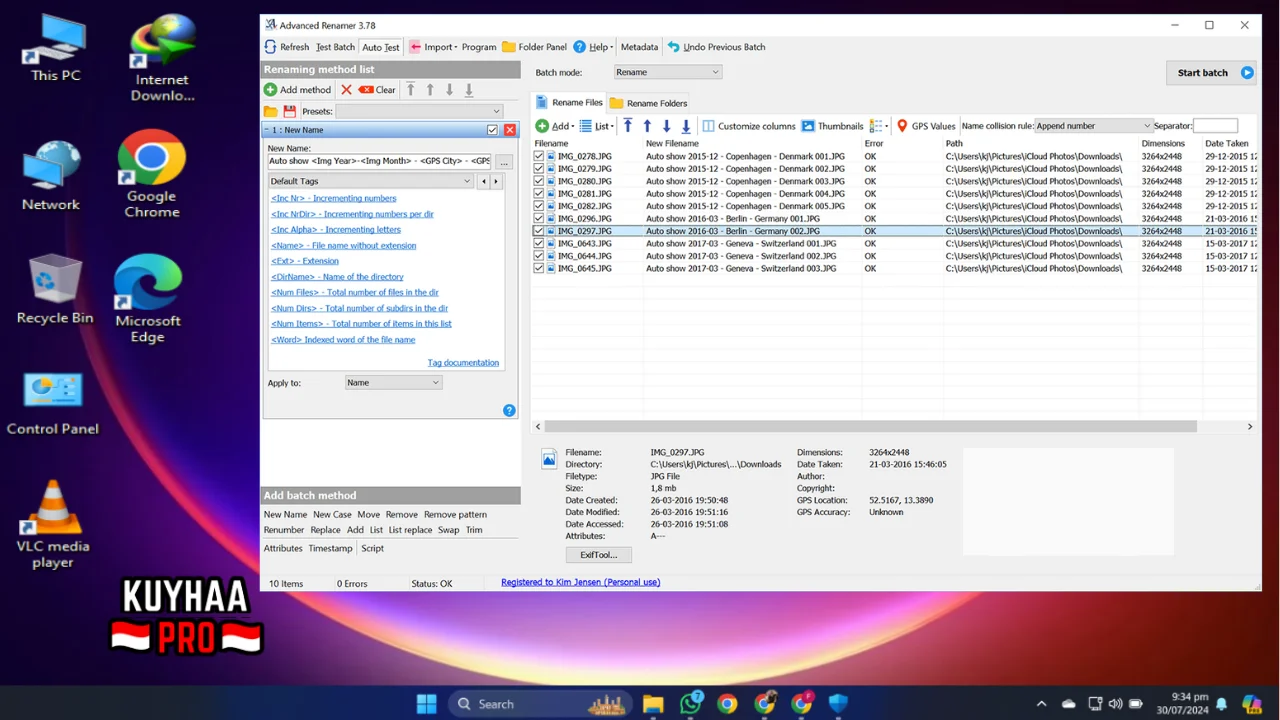Click Registered to Kim Jensen link
The image size is (1280, 720).
580,582
